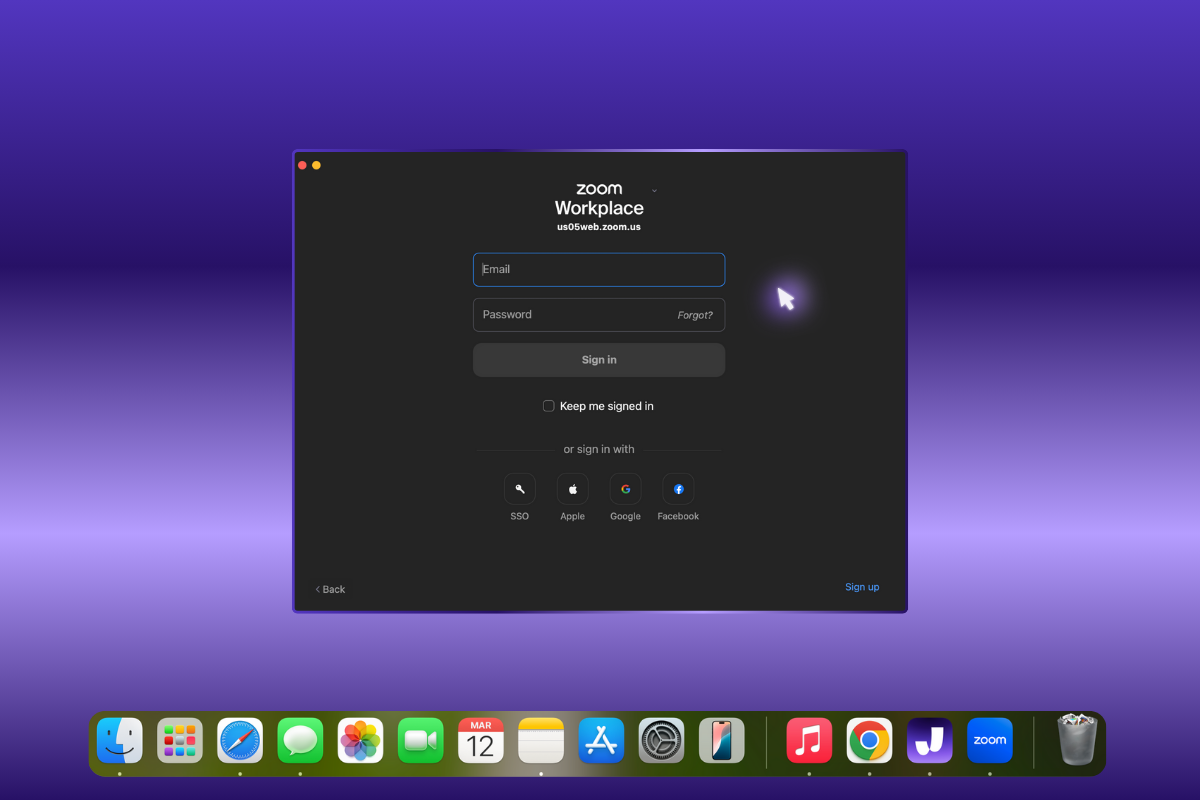The image size is (1200, 800).
Task: Tick the Keep me signed in checkbox
Action: [548, 406]
